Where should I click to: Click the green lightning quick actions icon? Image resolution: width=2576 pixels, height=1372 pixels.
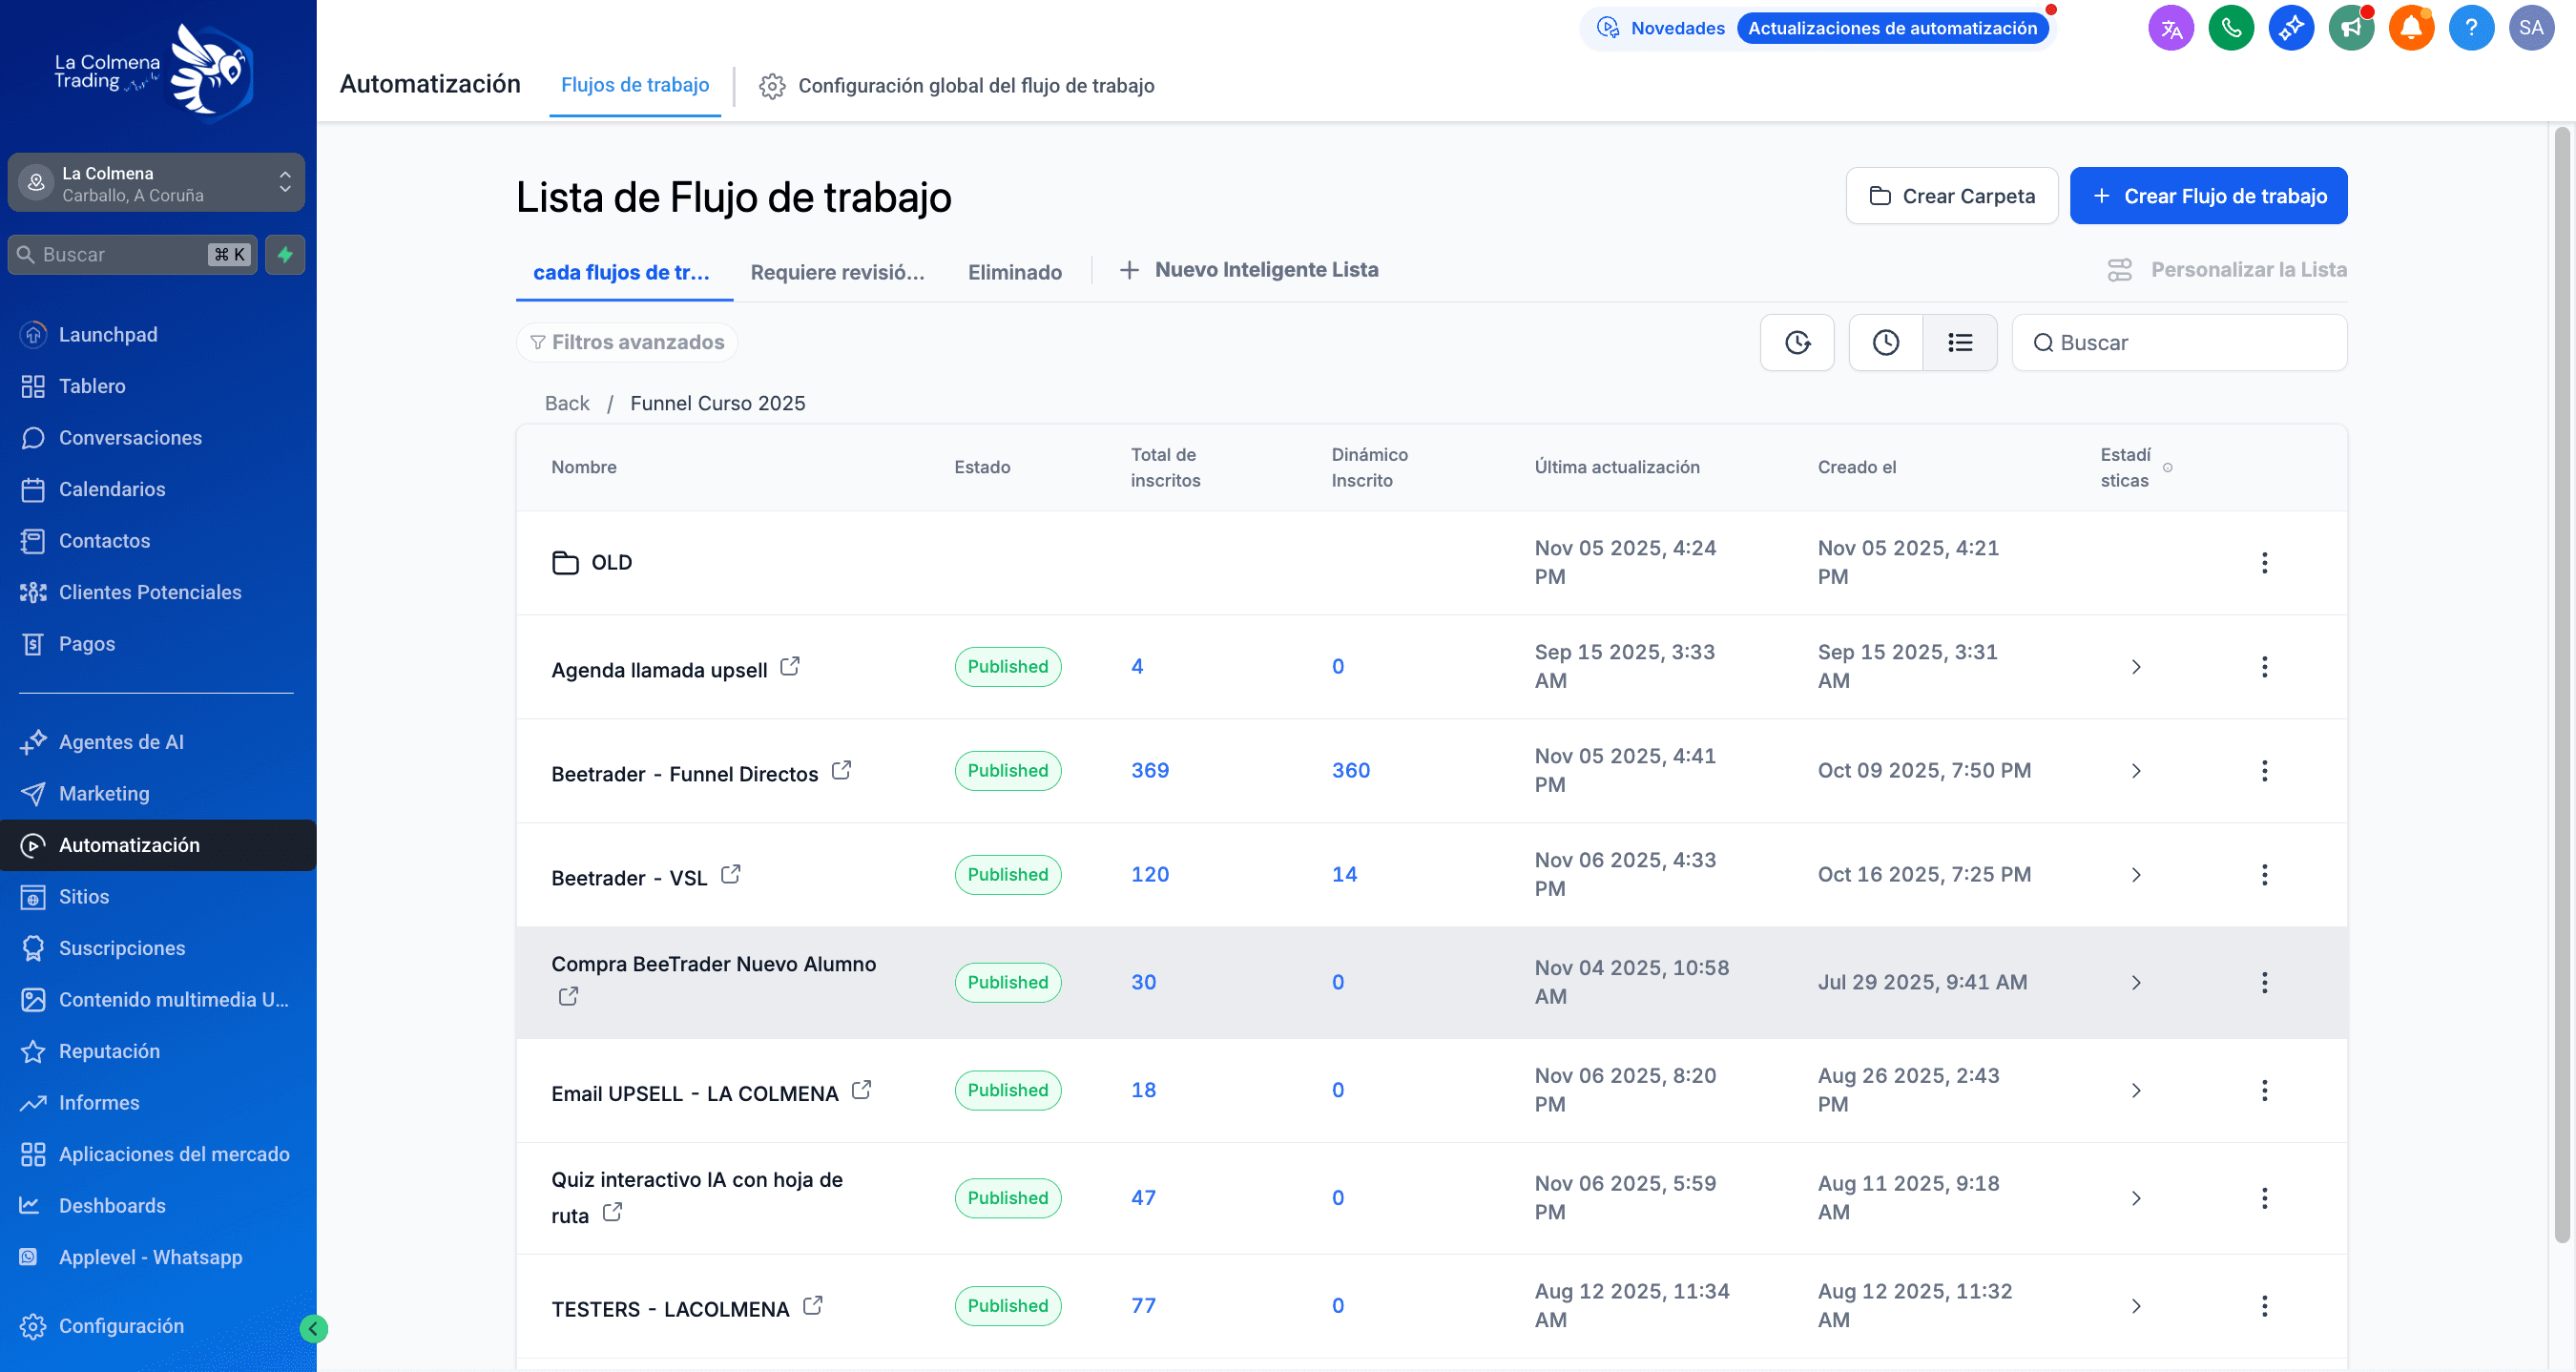285,254
